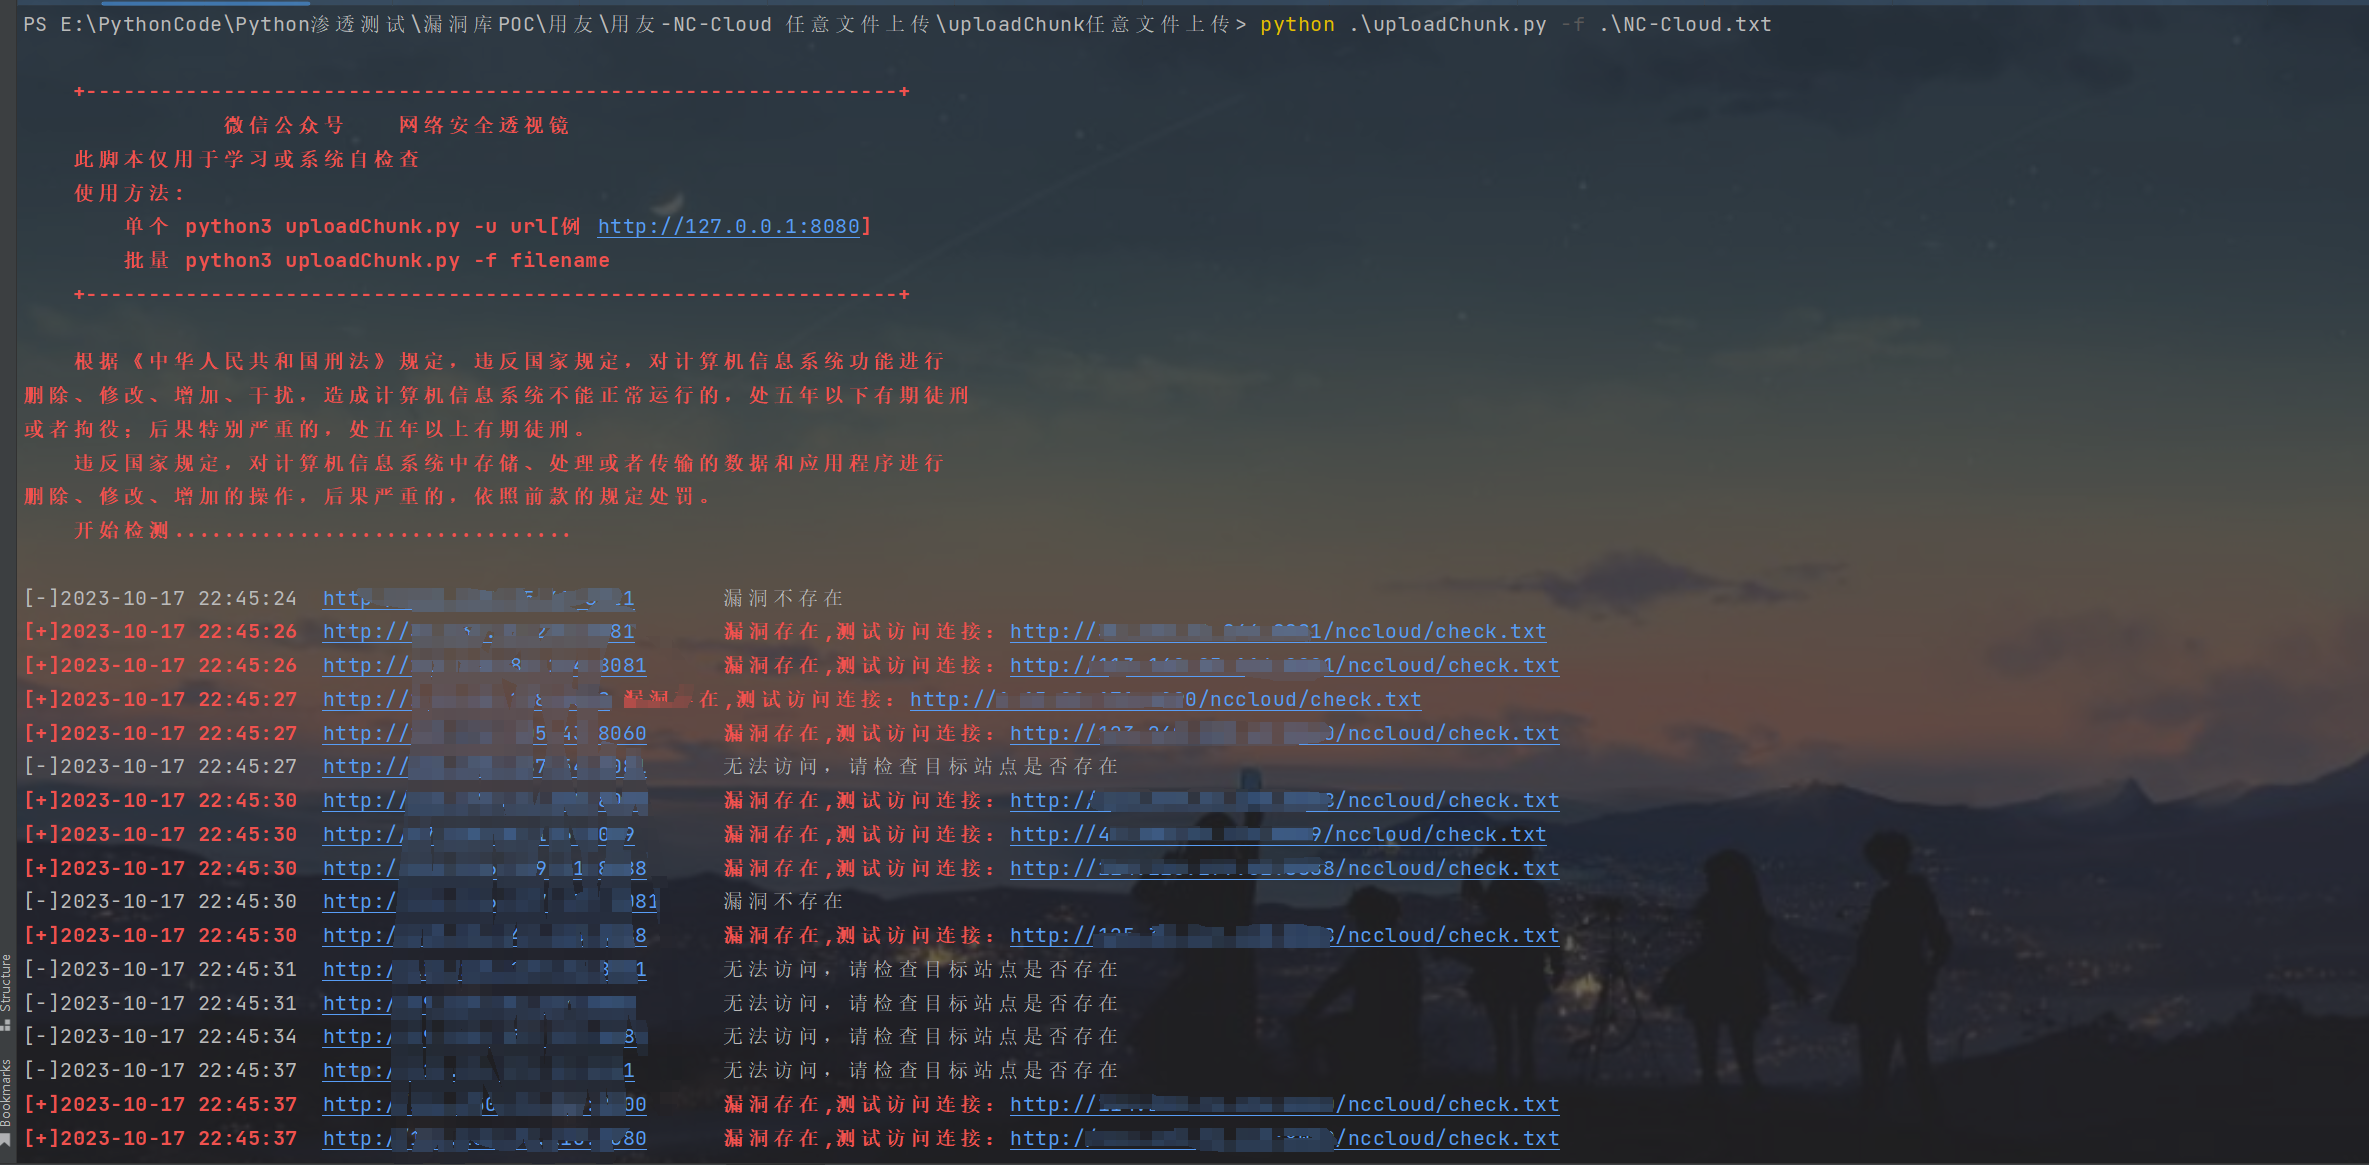Screen dimensions: 2369x1165
Task: Open check.txt link on first vulnerable row
Action: pos(1277,631)
